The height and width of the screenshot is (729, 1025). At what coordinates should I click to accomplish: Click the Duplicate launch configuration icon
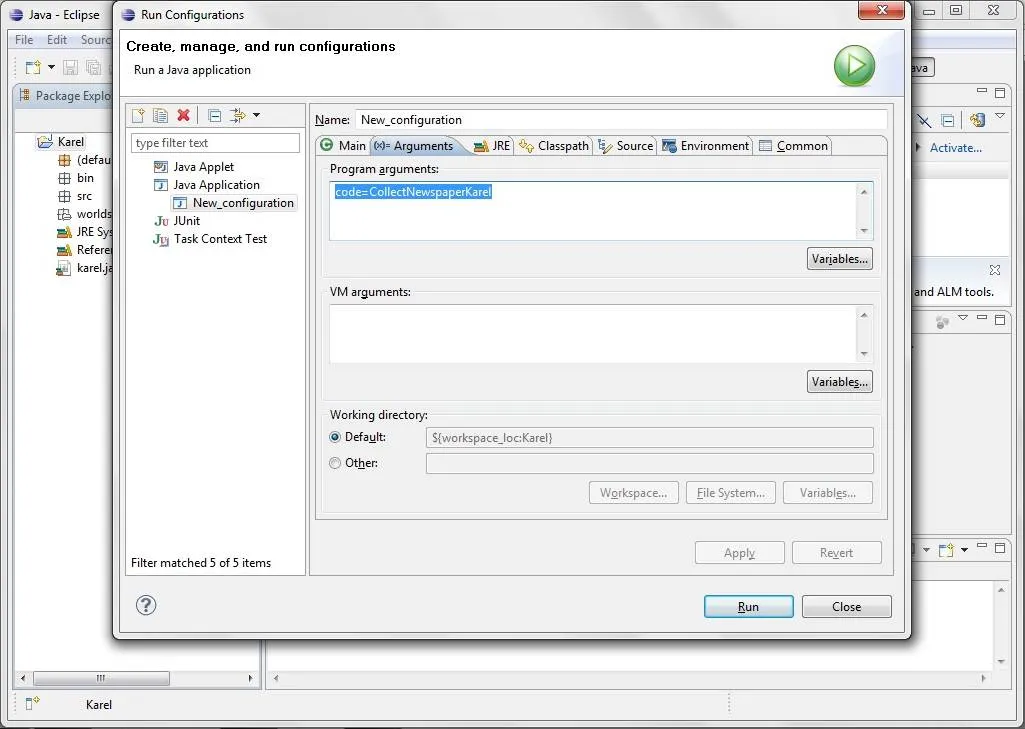pyautogui.click(x=160, y=116)
